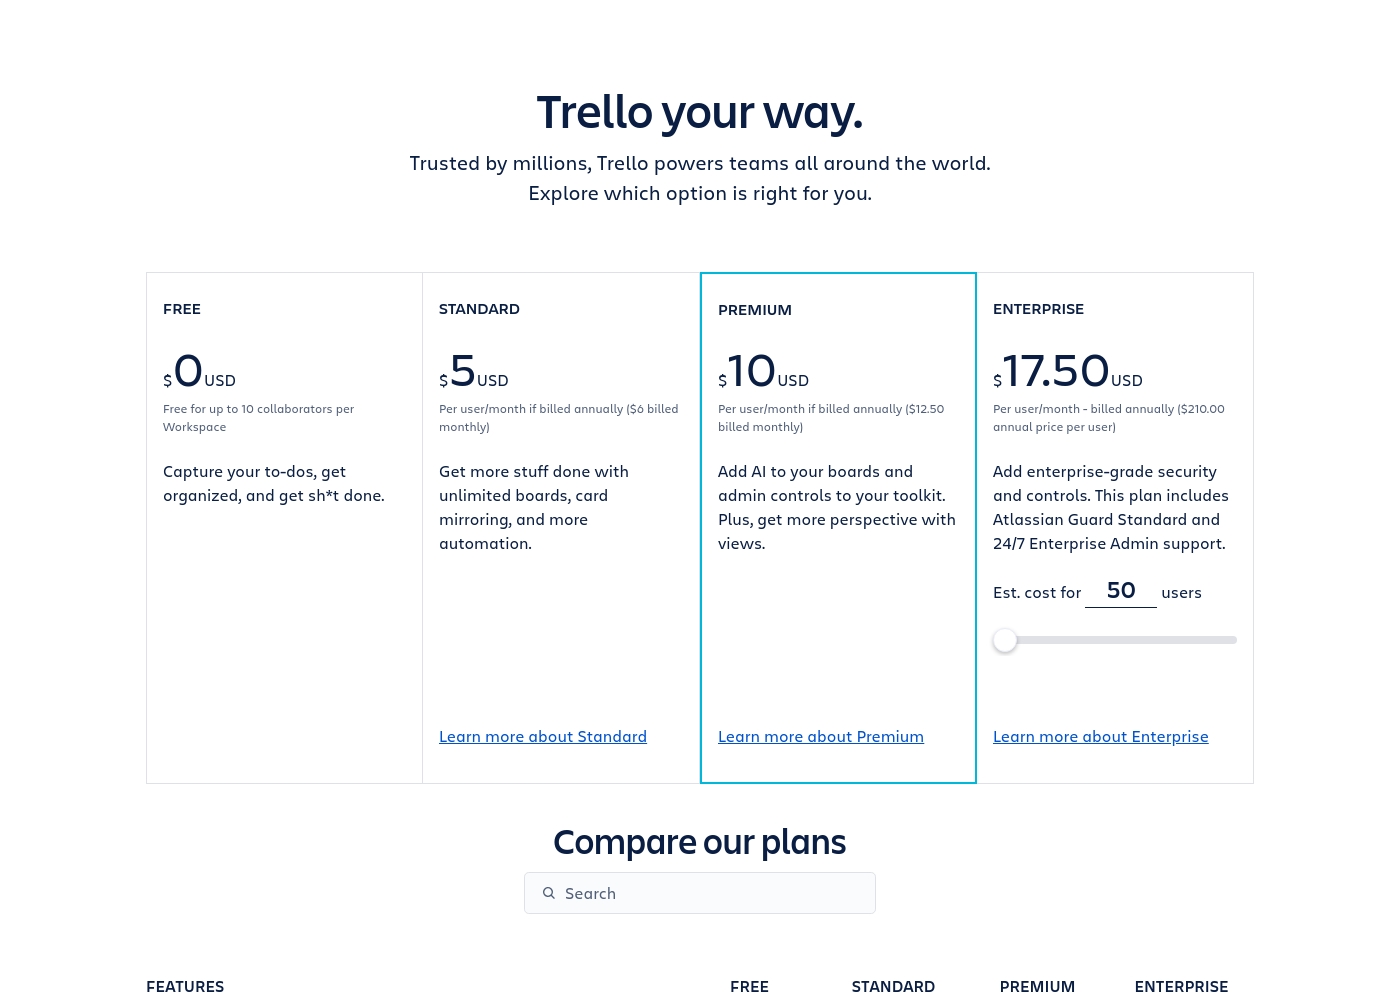Click the enterprise user count slider handle
The width and height of the screenshot is (1400, 1000).
coord(1005,640)
